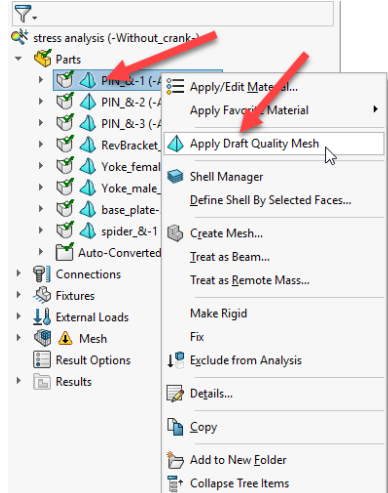
Task: Expand the Connections node
Action: 19,274
